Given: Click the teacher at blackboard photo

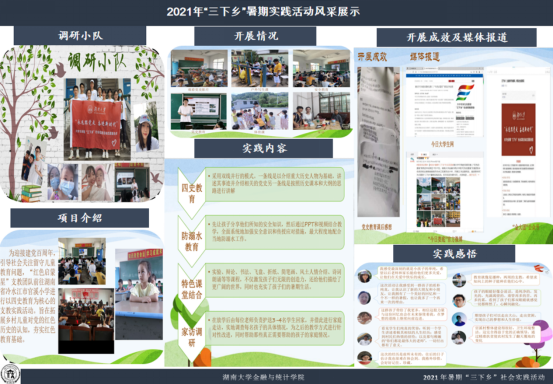Looking at the screenshot, I should (x=199, y=111).
